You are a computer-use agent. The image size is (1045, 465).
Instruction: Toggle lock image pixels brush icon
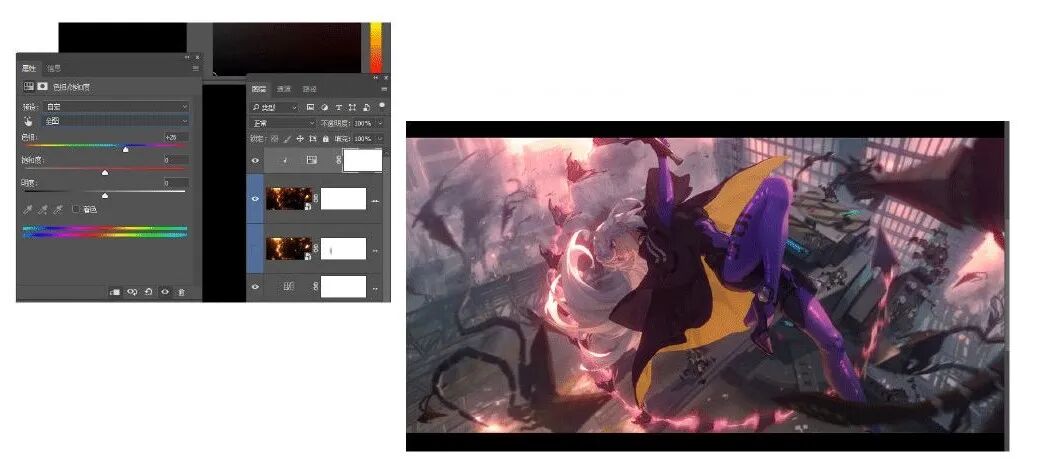pos(287,139)
